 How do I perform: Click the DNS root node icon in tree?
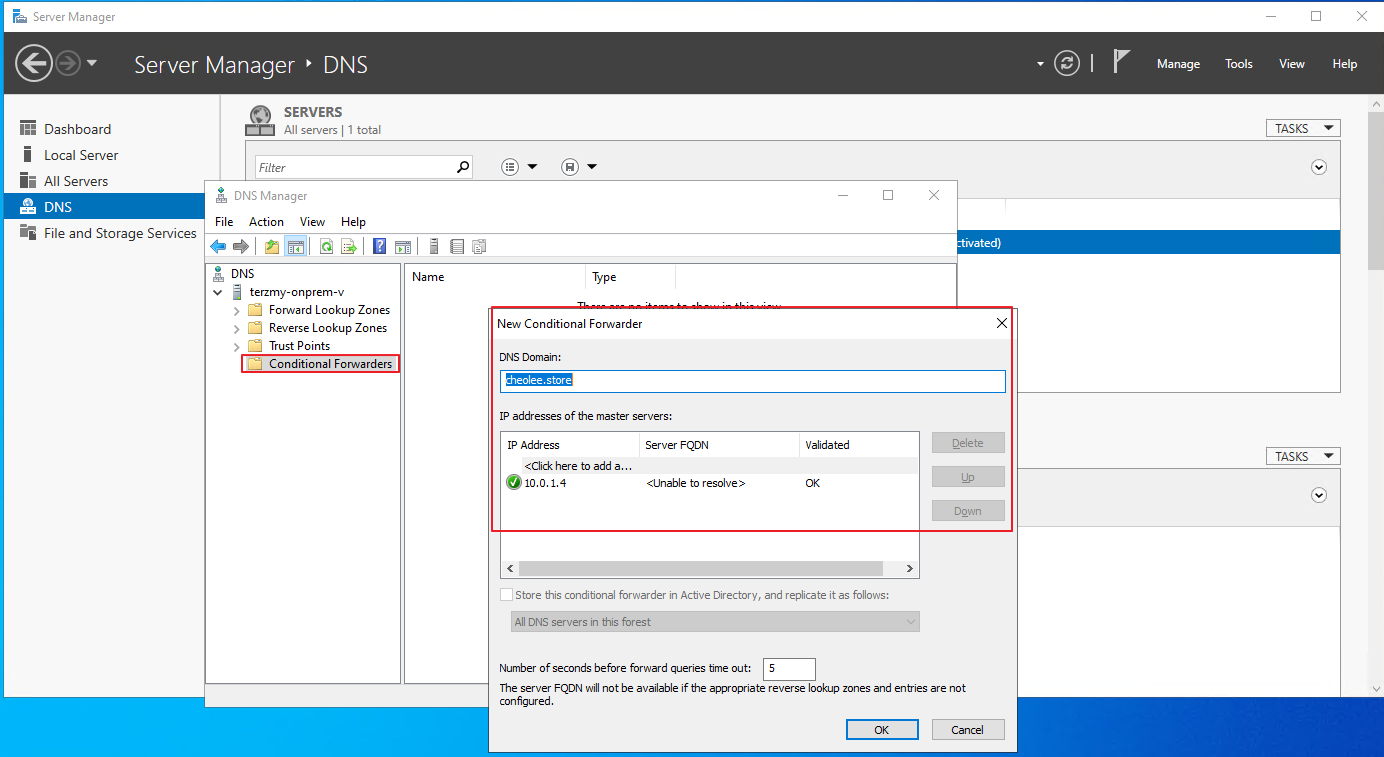click(x=220, y=273)
